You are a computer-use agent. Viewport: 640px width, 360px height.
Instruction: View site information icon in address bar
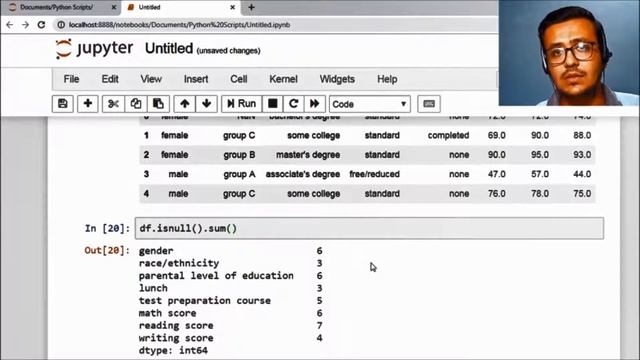61,25
